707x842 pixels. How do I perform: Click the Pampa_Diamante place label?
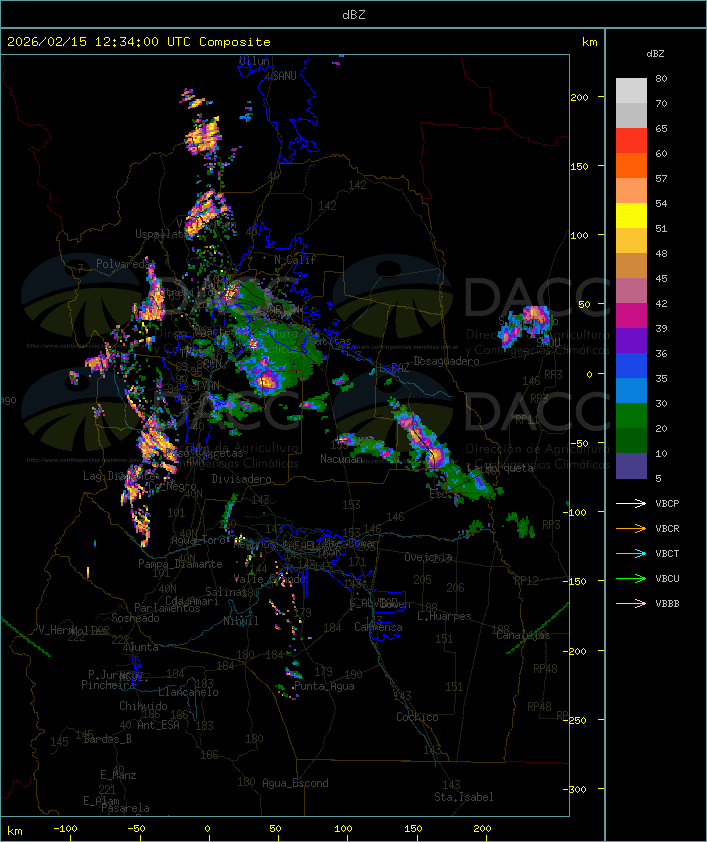(180, 564)
